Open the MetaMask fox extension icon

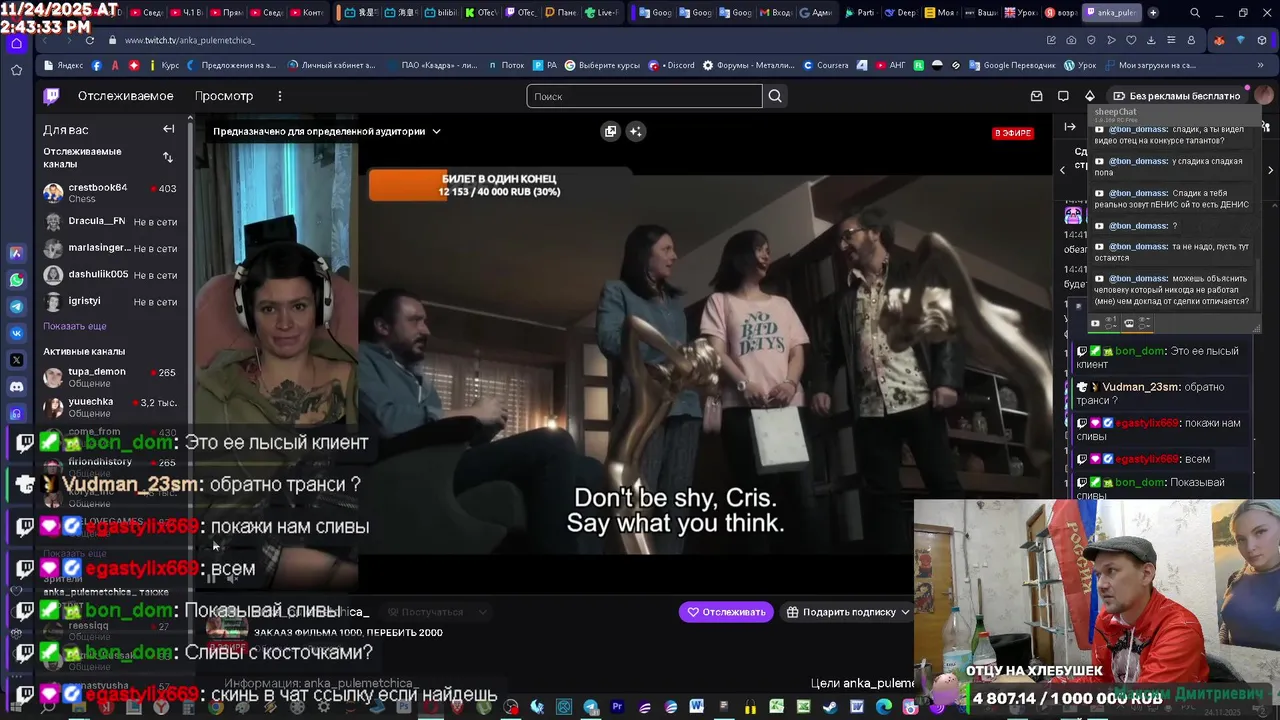point(1219,40)
